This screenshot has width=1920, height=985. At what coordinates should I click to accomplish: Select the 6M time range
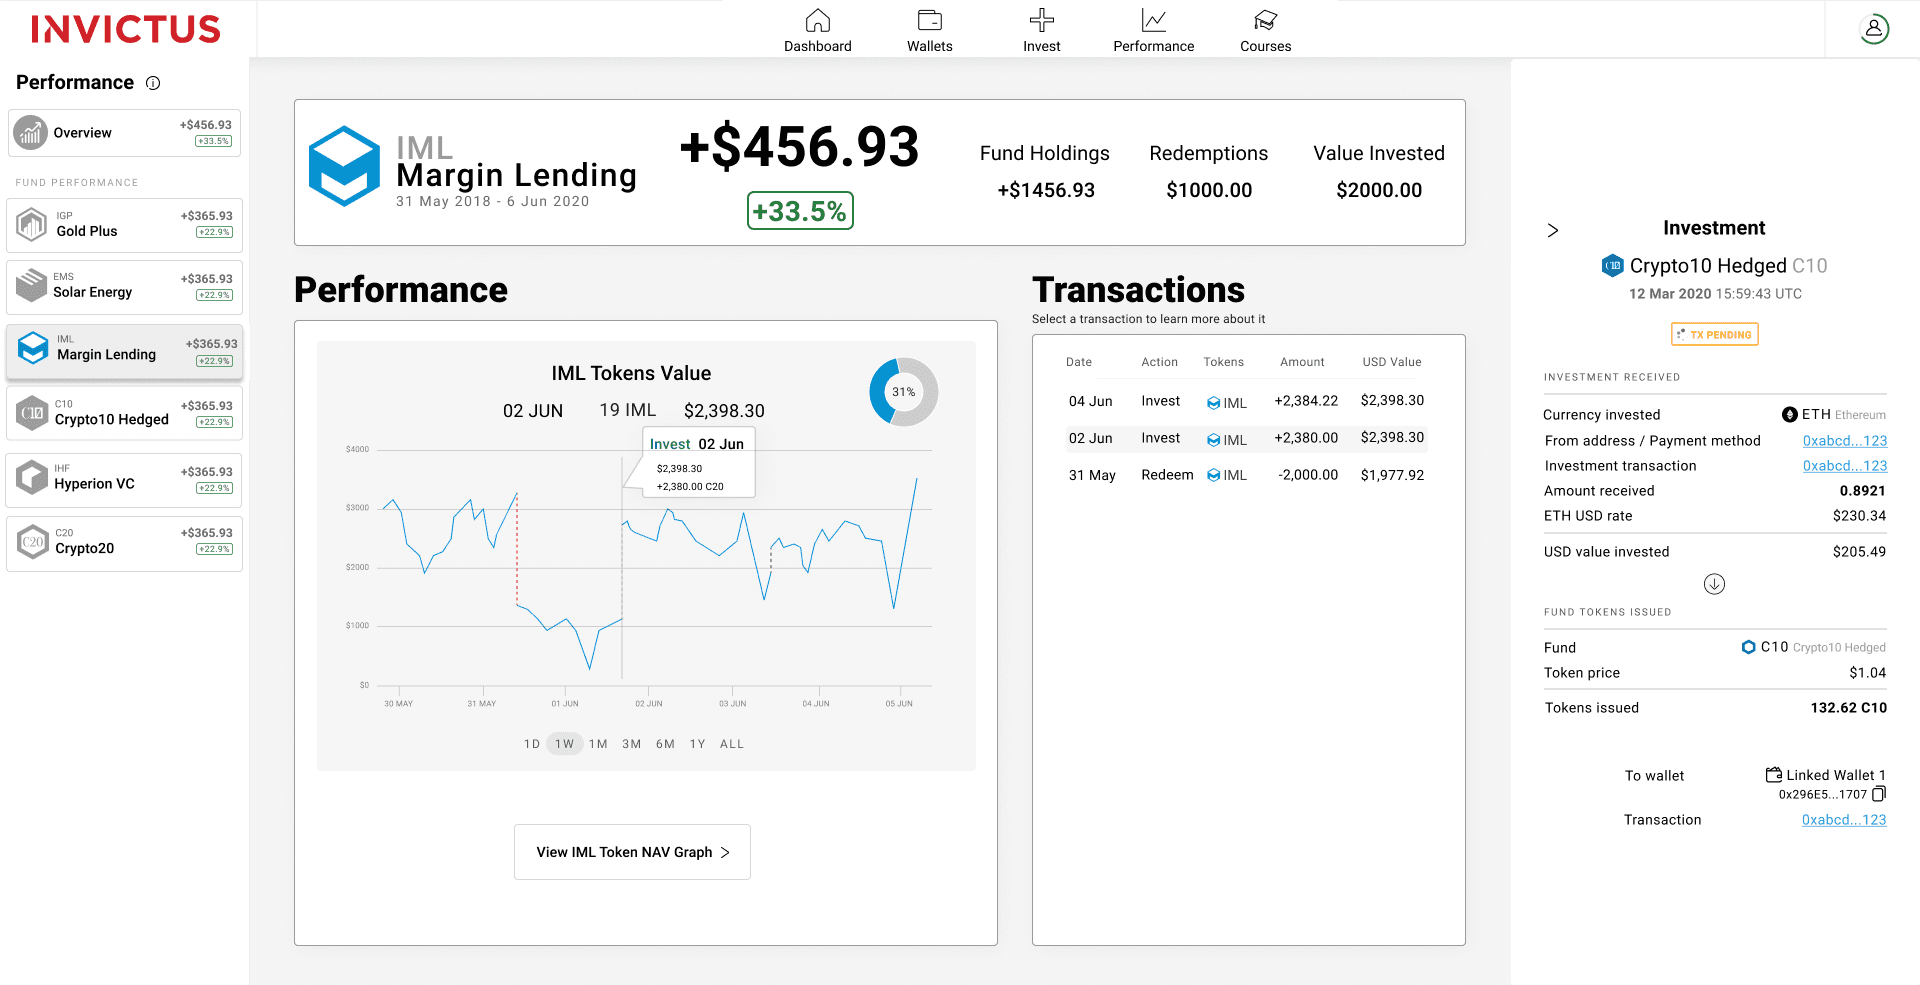point(665,744)
